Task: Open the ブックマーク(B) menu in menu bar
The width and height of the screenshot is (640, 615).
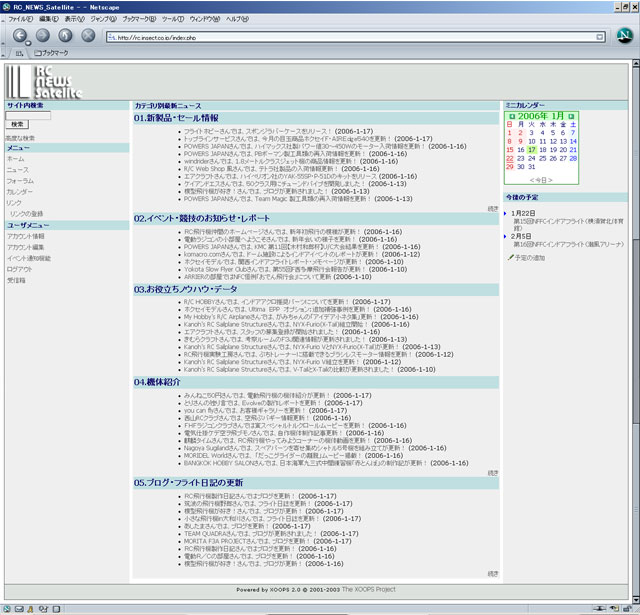Action: click(137, 19)
